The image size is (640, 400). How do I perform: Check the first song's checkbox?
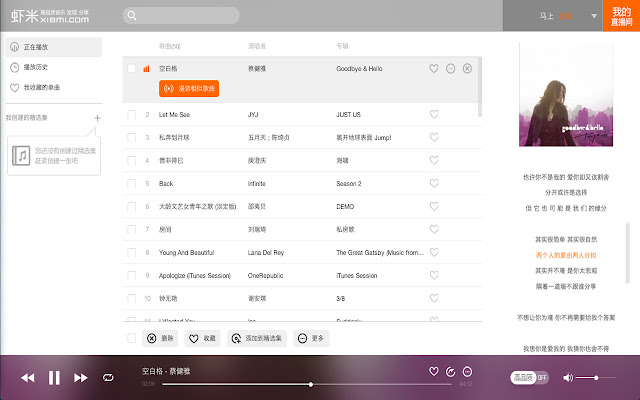tap(131, 69)
